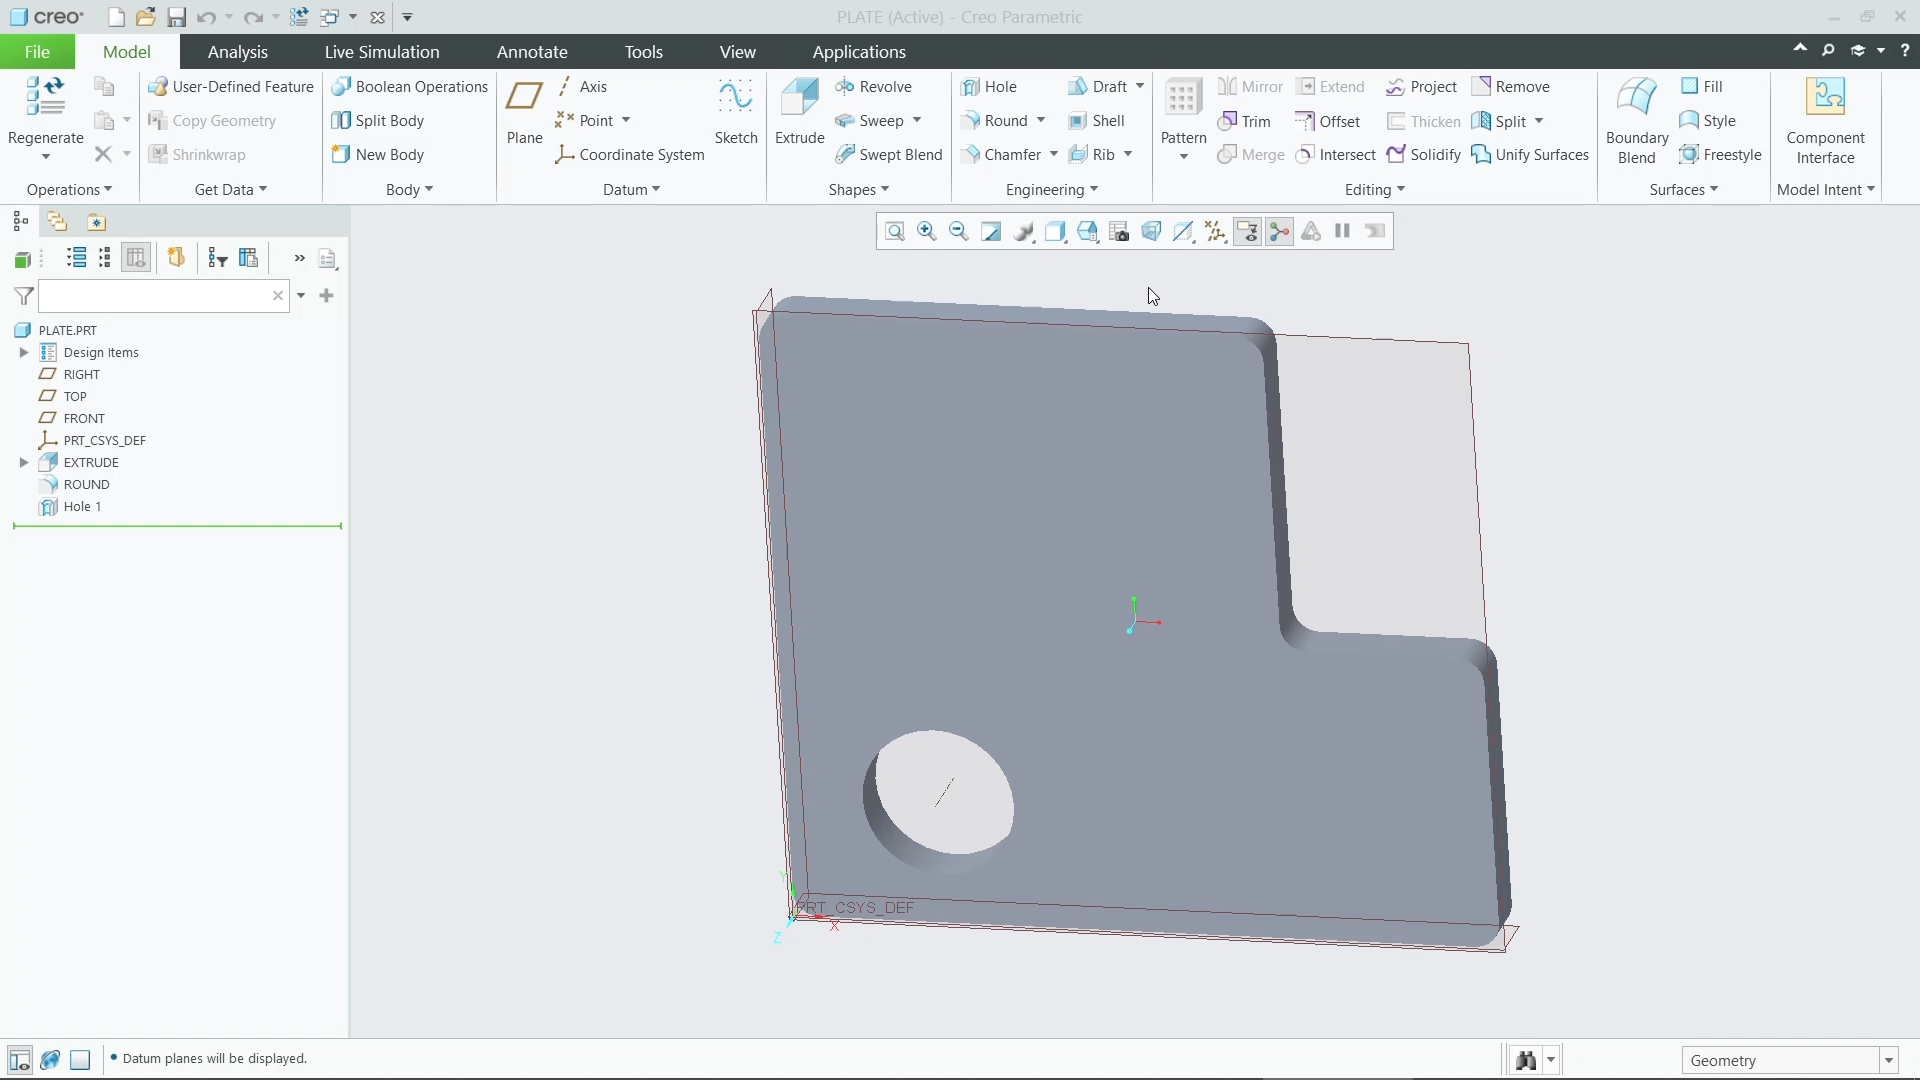This screenshot has width=1920, height=1080.
Task: Open the Applications ribbon tab
Action: point(859,52)
